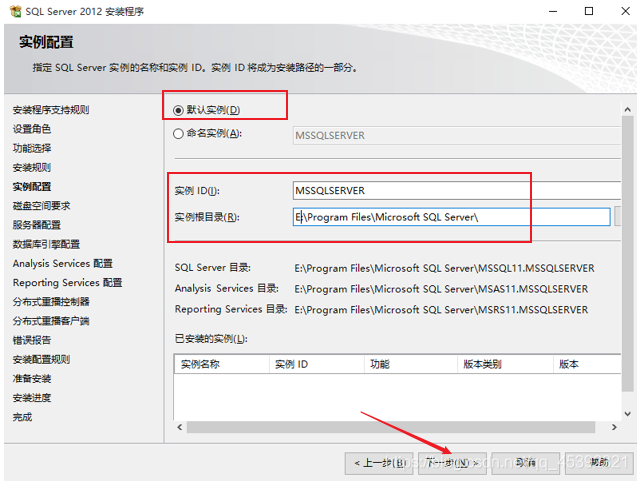Select Reporting Services 配置 step
Viewport: 637px width, 481px height.
click(67, 282)
